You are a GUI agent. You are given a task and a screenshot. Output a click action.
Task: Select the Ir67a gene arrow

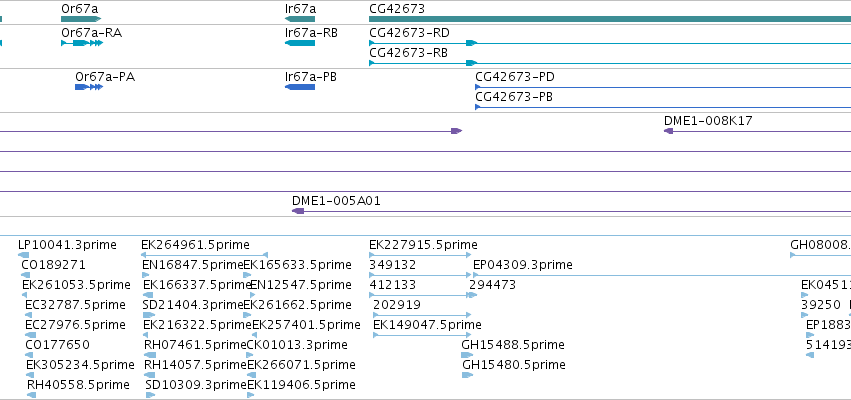pyautogui.click(x=300, y=19)
